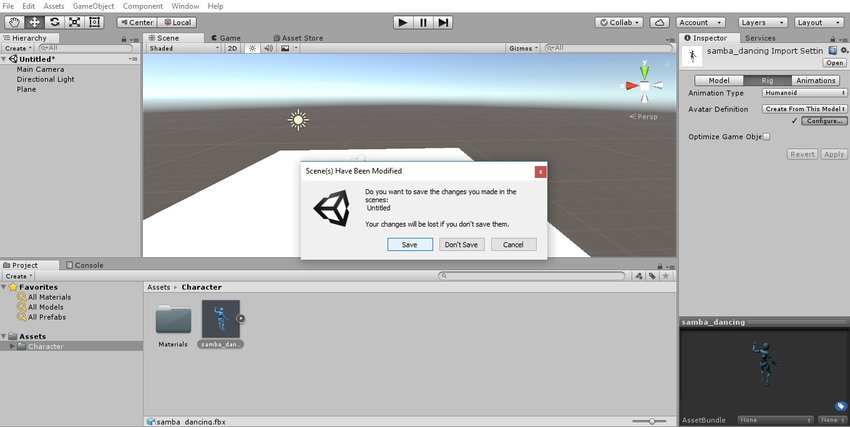The height and width of the screenshot is (427, 850).
Task: Click asset label tag icon in preview
Action: tap(840, 406)
